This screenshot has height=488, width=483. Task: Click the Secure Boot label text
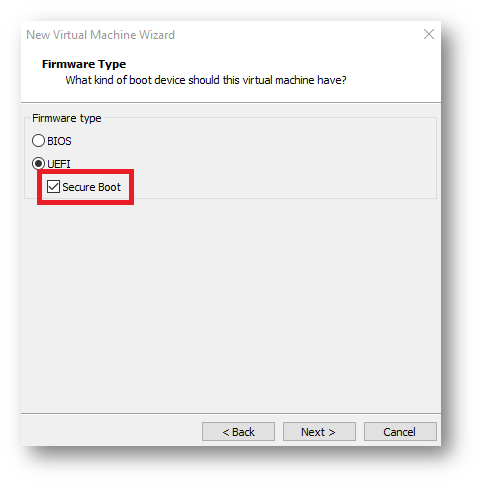(x=91, y=187)
